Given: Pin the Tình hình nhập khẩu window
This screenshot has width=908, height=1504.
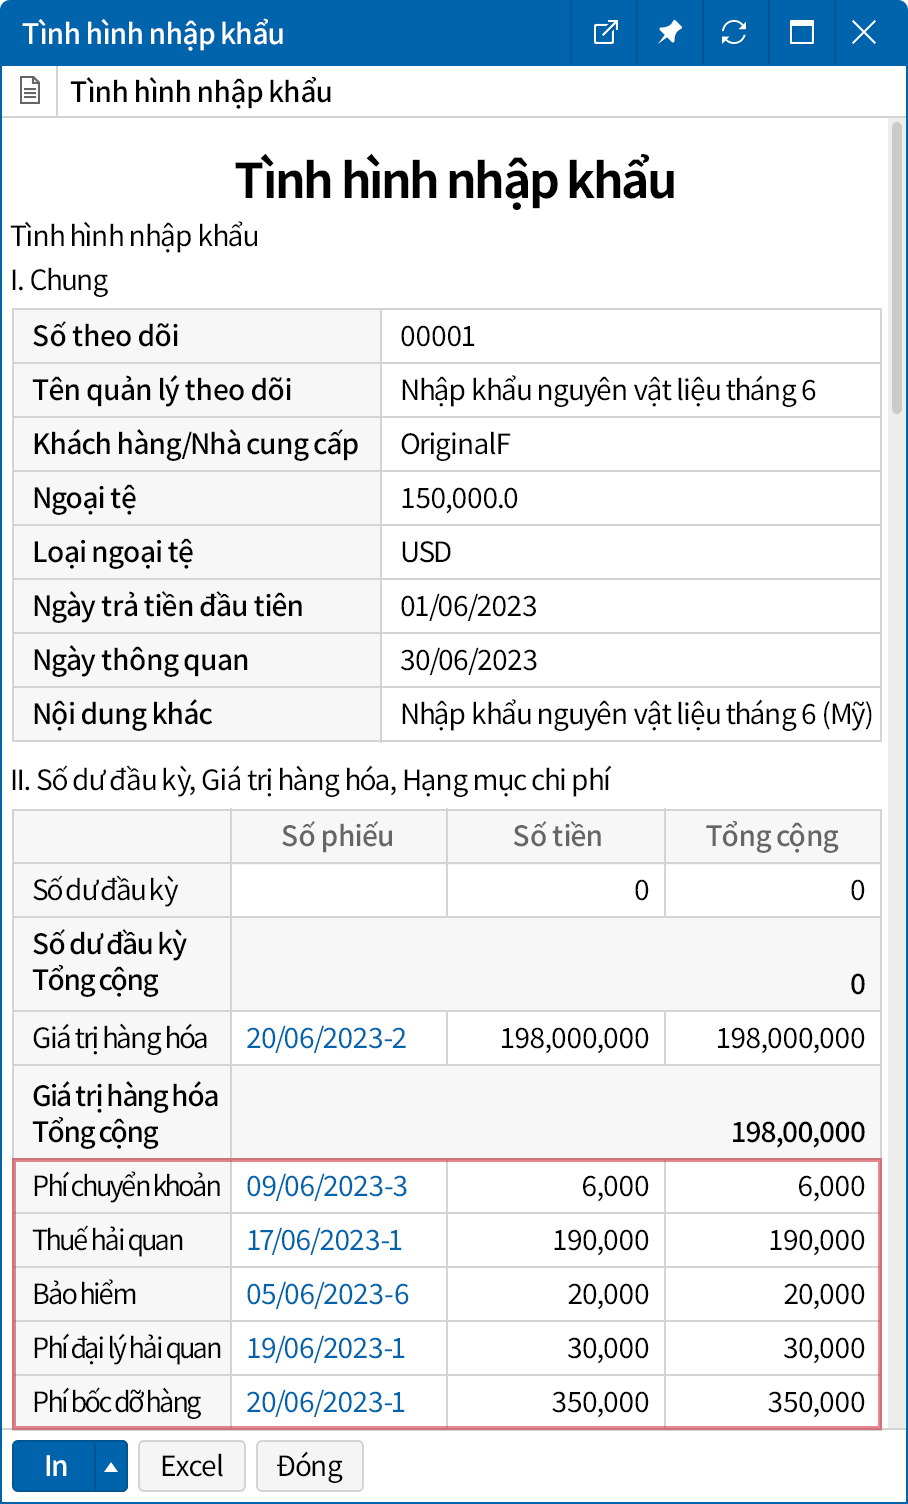Looking at the screenshot, I should coord(670,33).
